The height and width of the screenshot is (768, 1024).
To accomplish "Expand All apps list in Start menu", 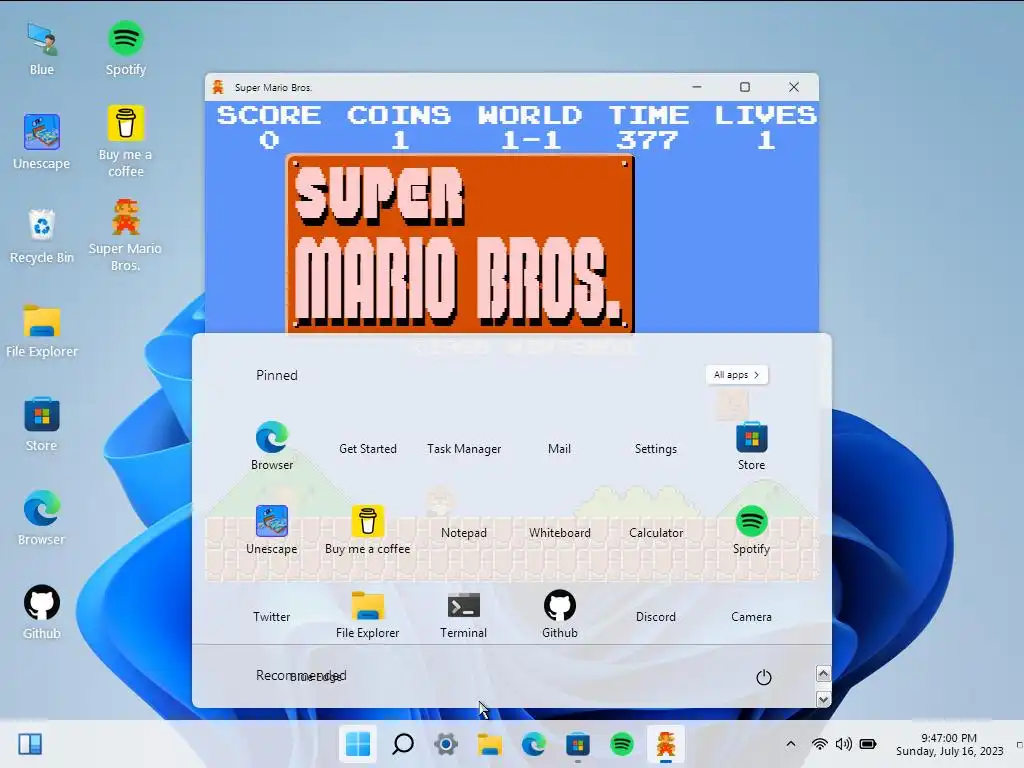I will pos(737,375).
